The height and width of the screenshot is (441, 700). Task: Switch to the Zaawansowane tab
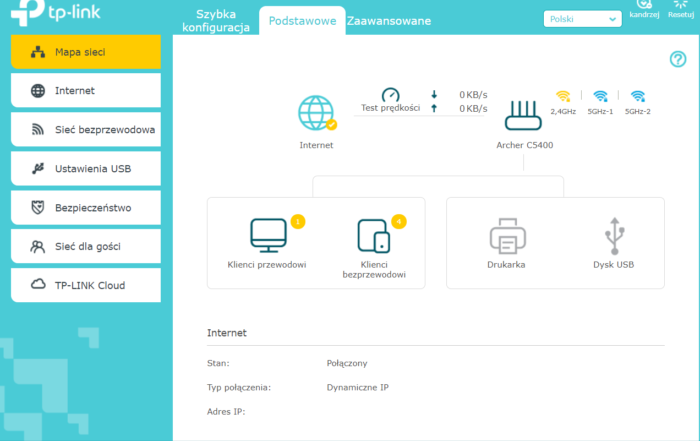point(389,21)
